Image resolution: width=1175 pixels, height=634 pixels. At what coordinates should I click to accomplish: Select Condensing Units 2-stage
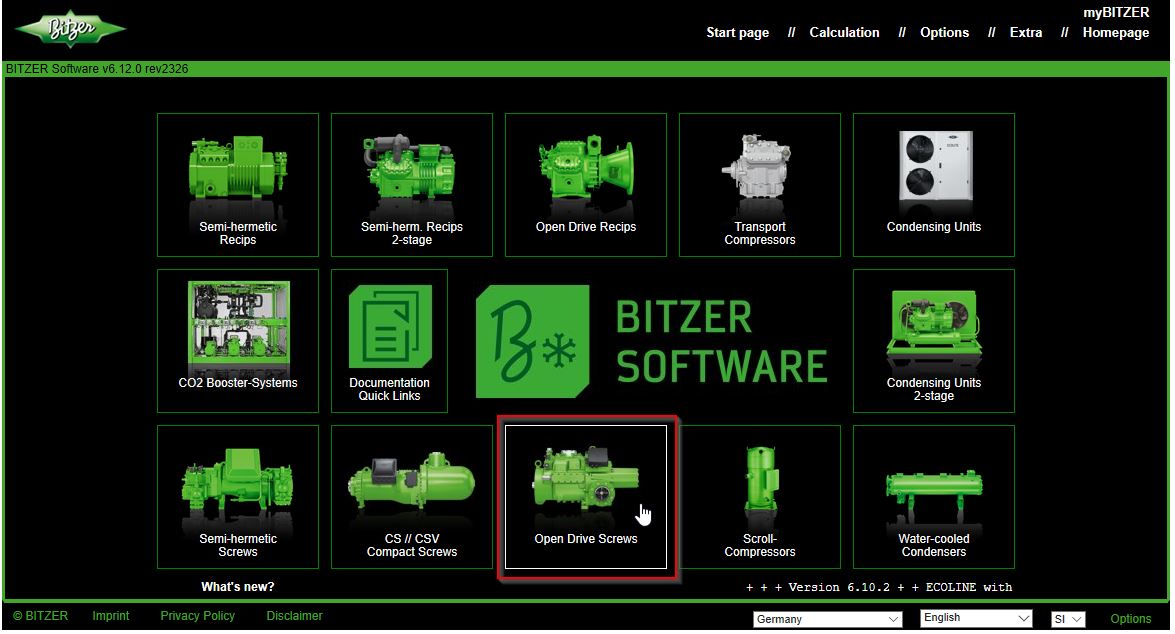933,340
